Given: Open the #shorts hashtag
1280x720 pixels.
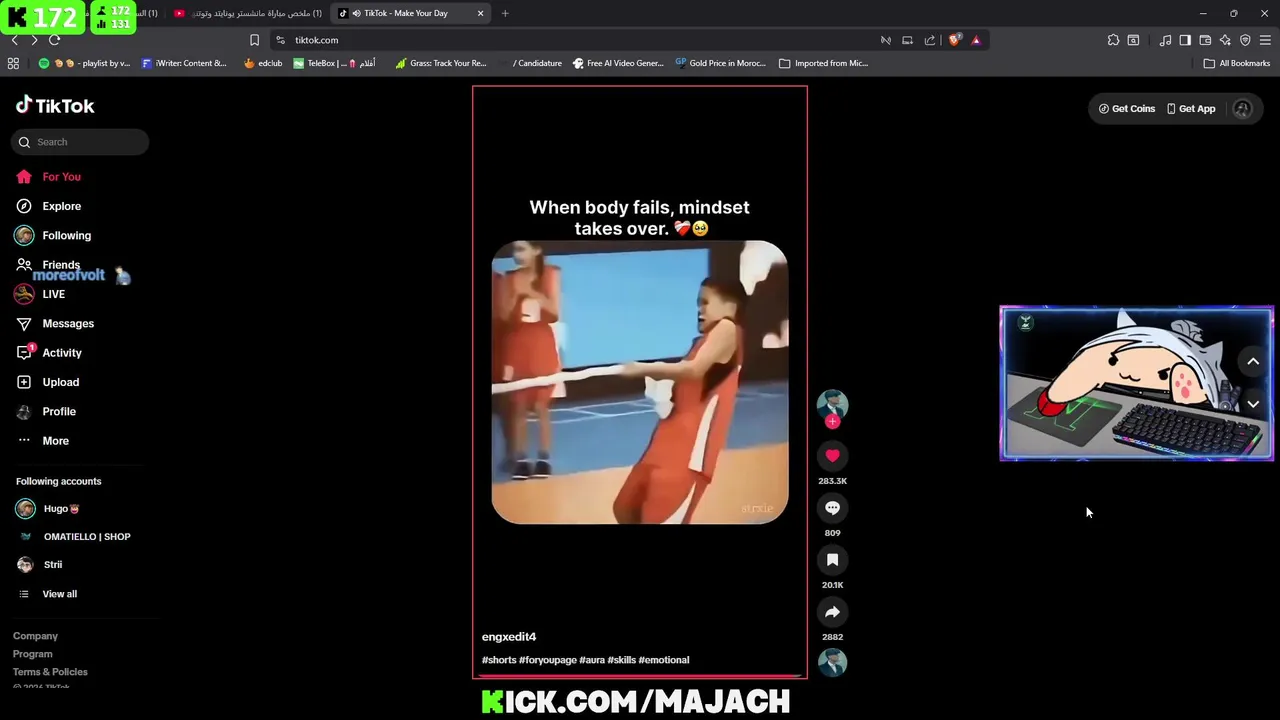Looking at the screenshot, I should coord(499,660).
